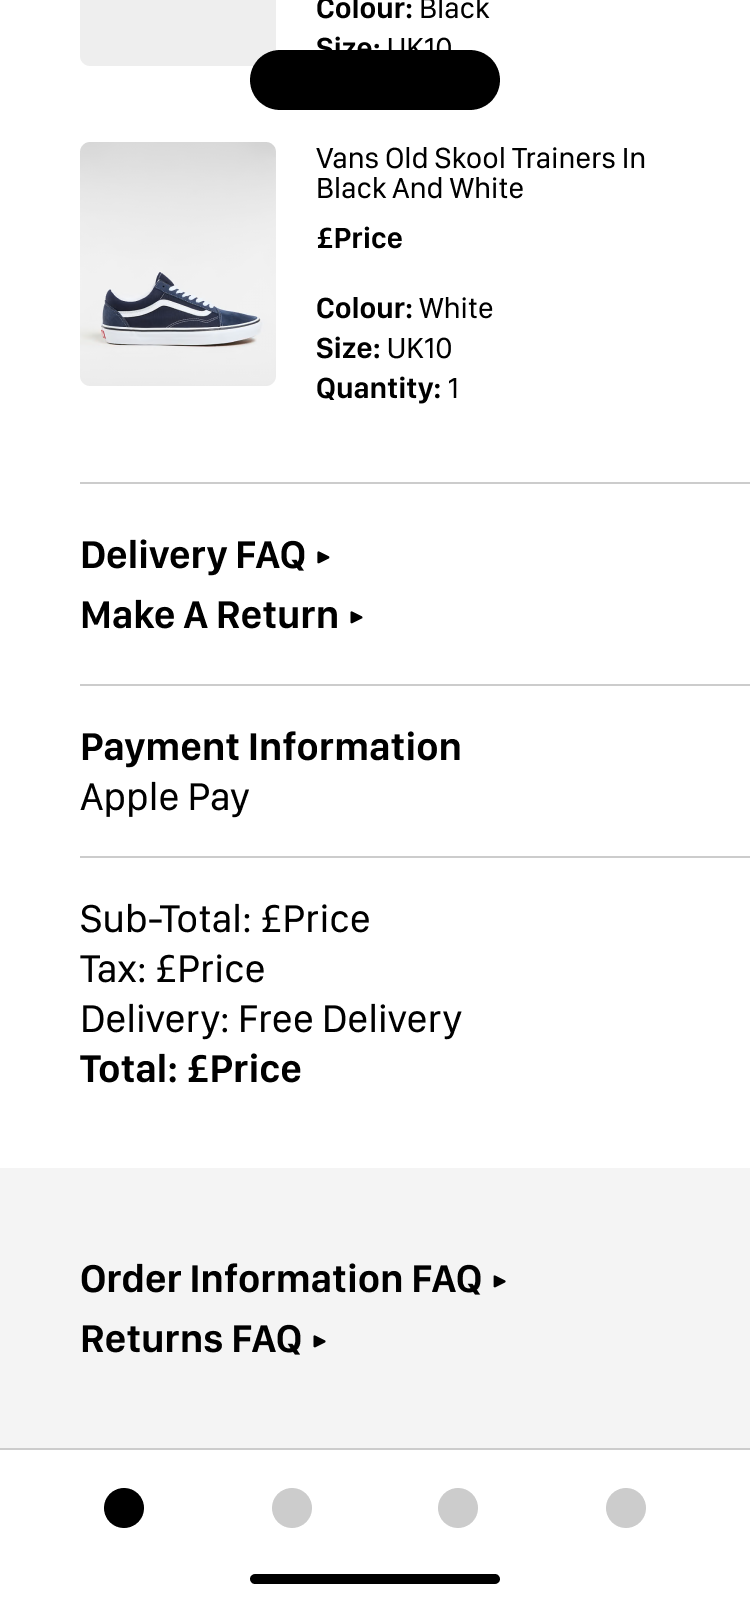Viewport: 750px width, 1624px height.
Task: Open the Vans trainer product thumbnail
Action: pyautogui.click(x=178, y=264)
